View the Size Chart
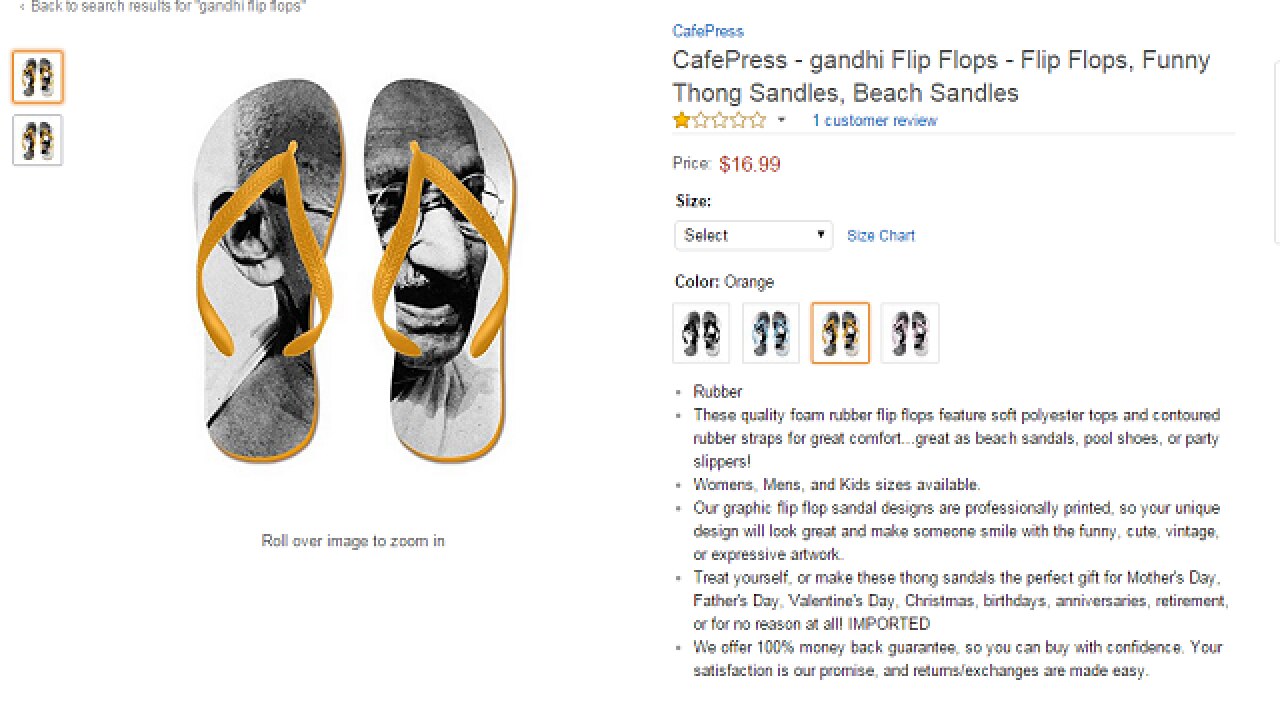This screenshot has height=720, width=1280. (x=881, y=235)
